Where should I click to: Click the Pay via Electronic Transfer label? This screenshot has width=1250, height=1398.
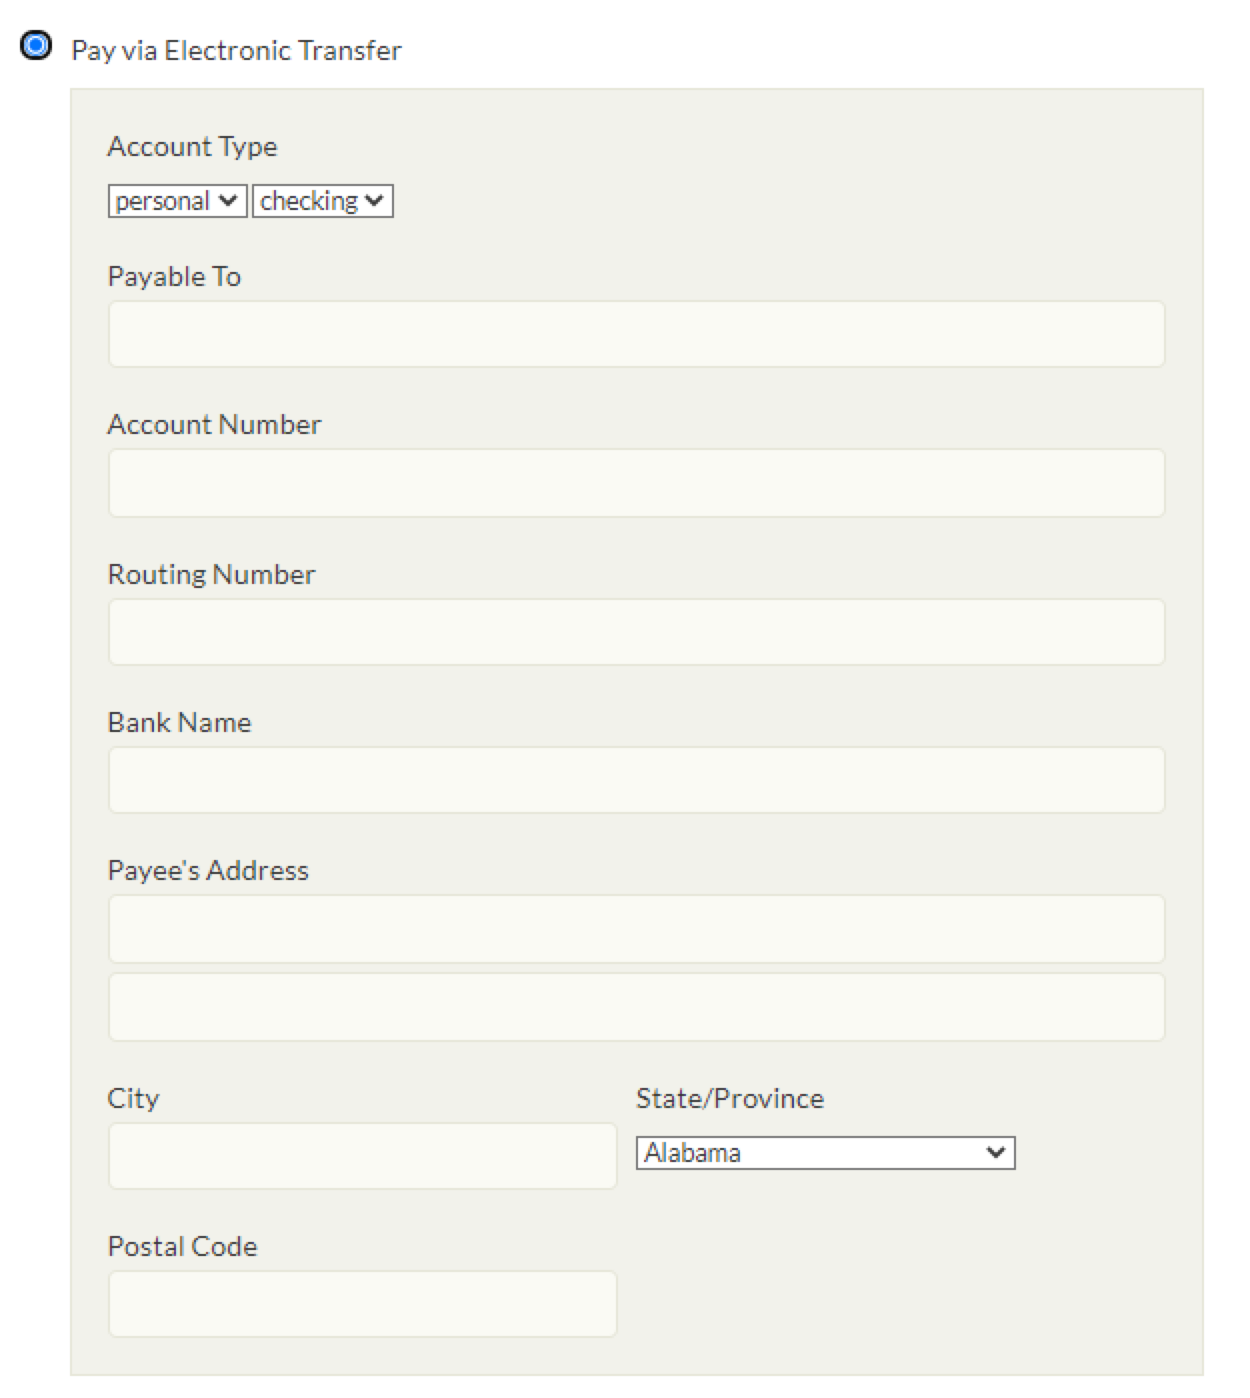pyautogui.click(x=236, y=50)
